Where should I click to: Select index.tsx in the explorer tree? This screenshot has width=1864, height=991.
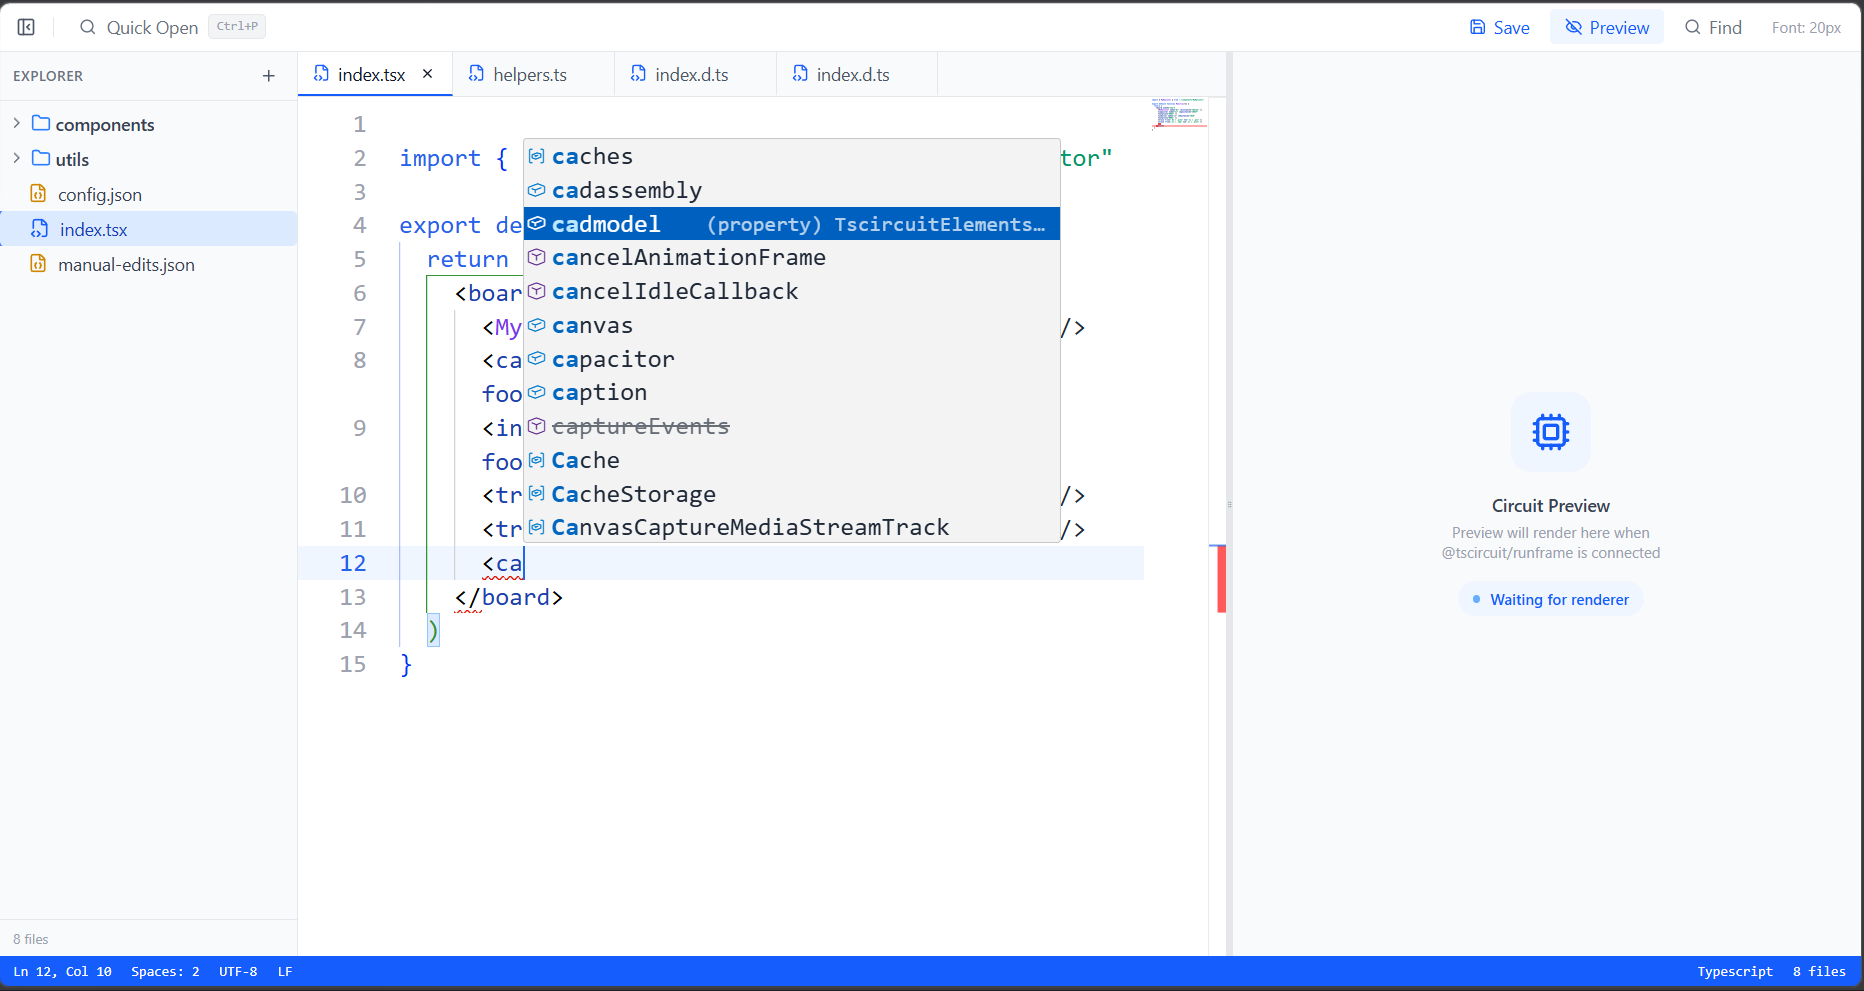[148, 229]
